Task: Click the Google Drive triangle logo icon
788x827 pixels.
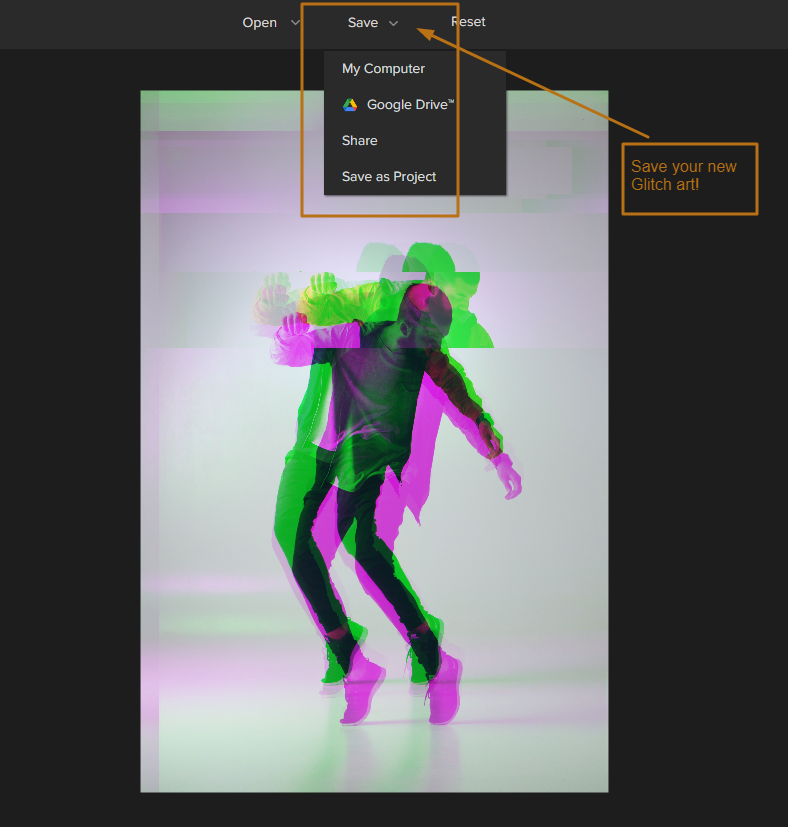Action: tap(350, 105)
